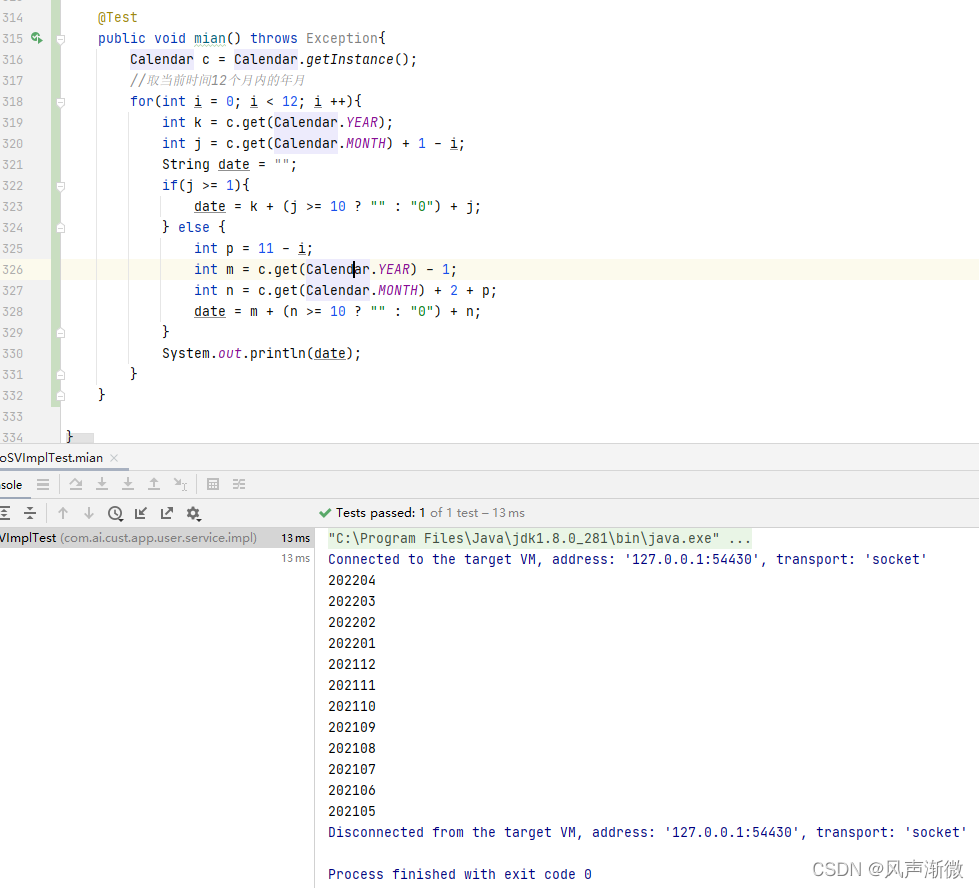This screenshot has width=979, height=888.
Task: Click 'Connected to the target VM' console line
Action: click(x=627, y=560)
